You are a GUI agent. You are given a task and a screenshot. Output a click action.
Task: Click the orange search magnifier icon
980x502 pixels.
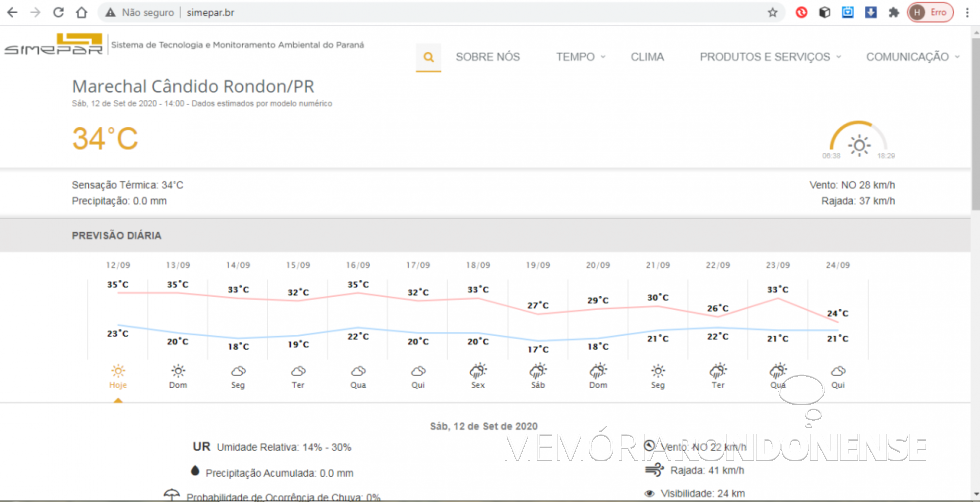coord(428,57)
